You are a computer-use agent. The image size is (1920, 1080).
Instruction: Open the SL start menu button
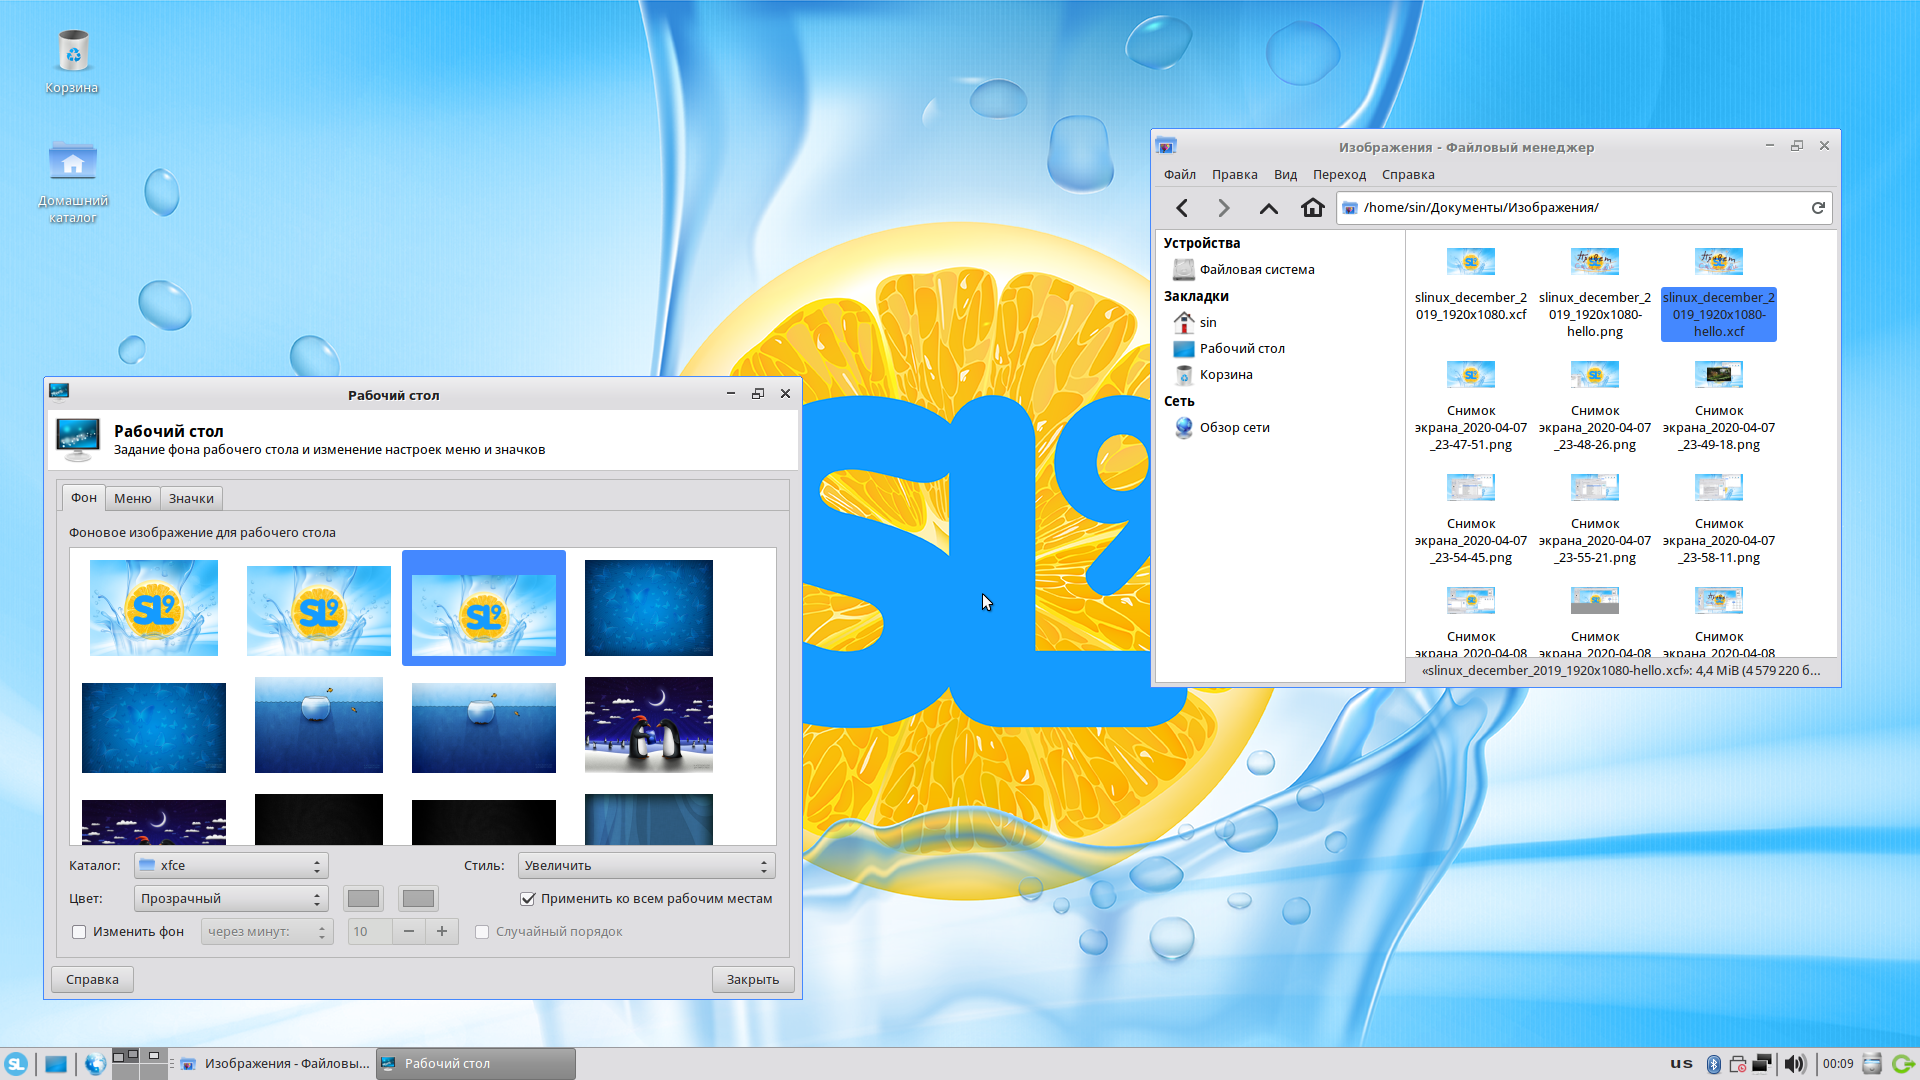pos(16,1063)
